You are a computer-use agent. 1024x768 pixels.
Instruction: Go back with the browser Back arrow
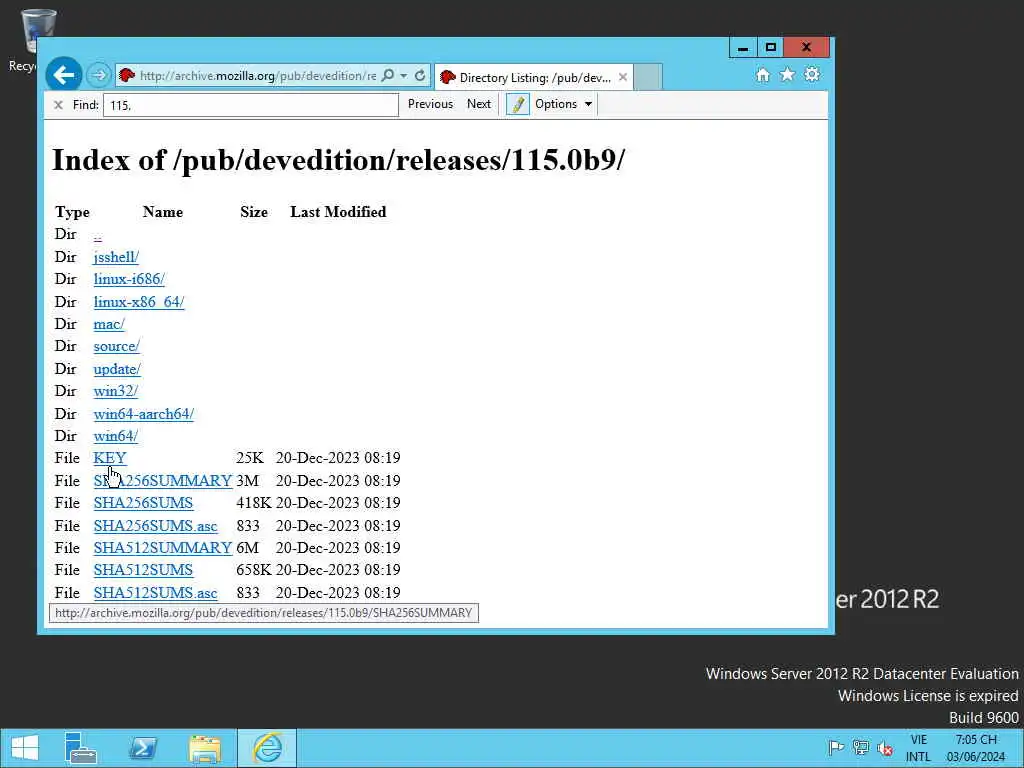point(63,75)
